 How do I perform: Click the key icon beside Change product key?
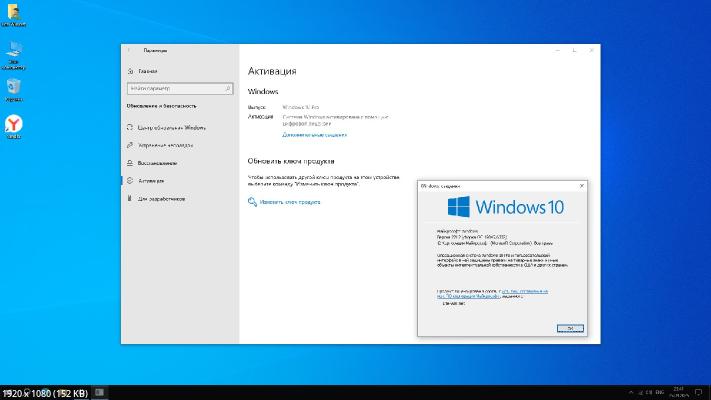click(x=252, y=202)
